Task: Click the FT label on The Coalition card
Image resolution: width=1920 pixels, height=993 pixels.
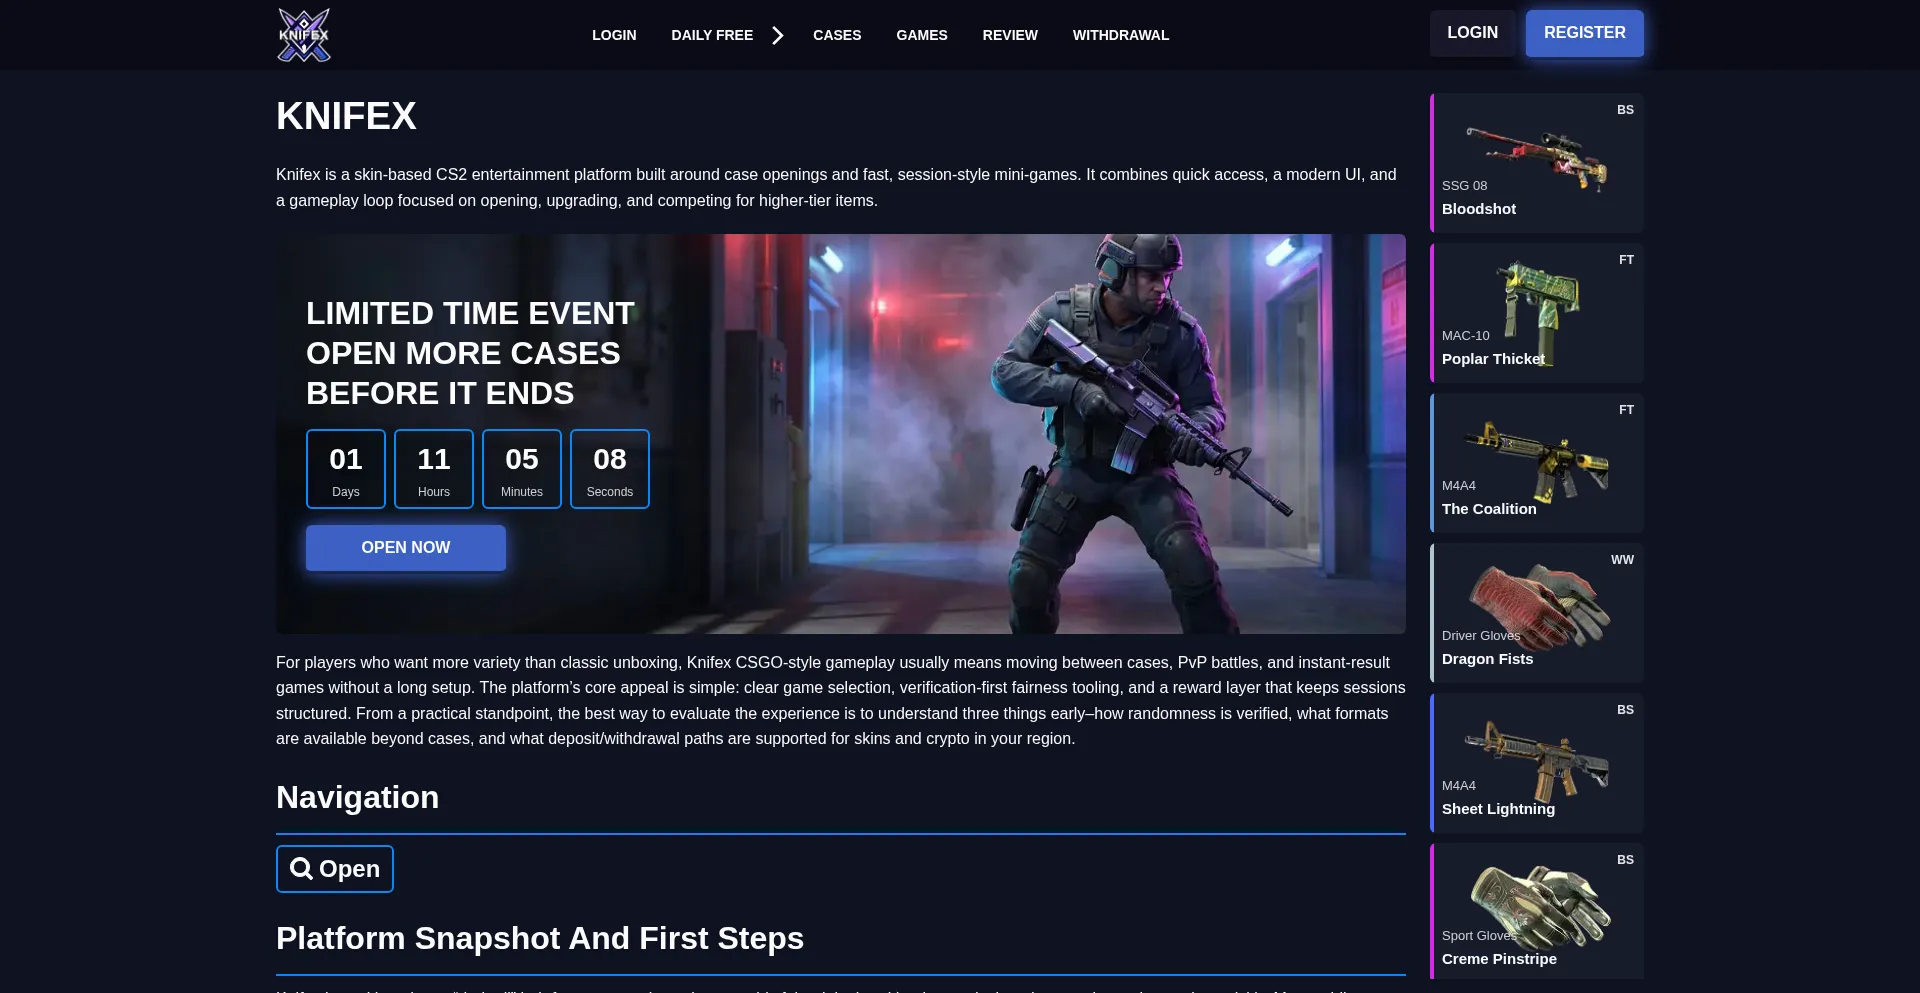Action: (x=1626, y=410)
